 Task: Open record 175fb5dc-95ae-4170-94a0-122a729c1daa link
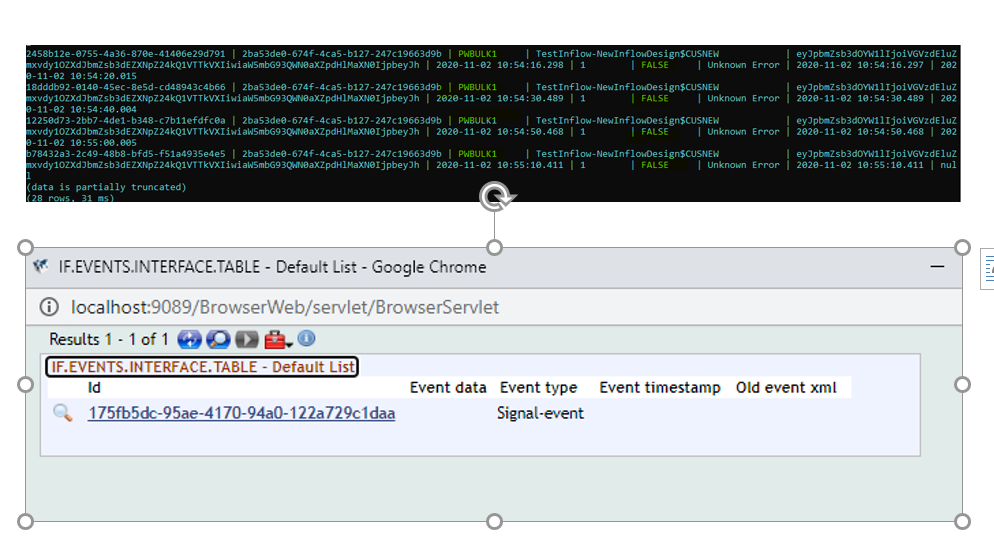241,413
